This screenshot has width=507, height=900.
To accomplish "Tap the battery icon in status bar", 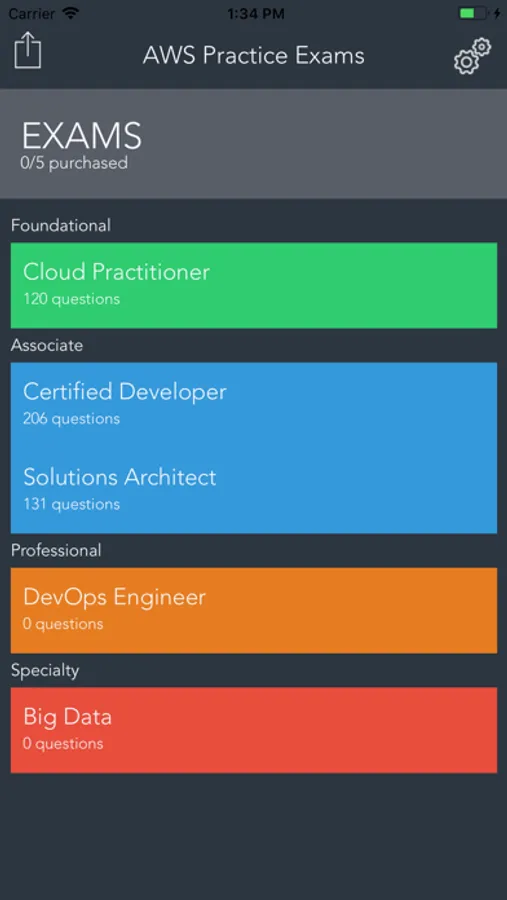I will click(475, 13).
